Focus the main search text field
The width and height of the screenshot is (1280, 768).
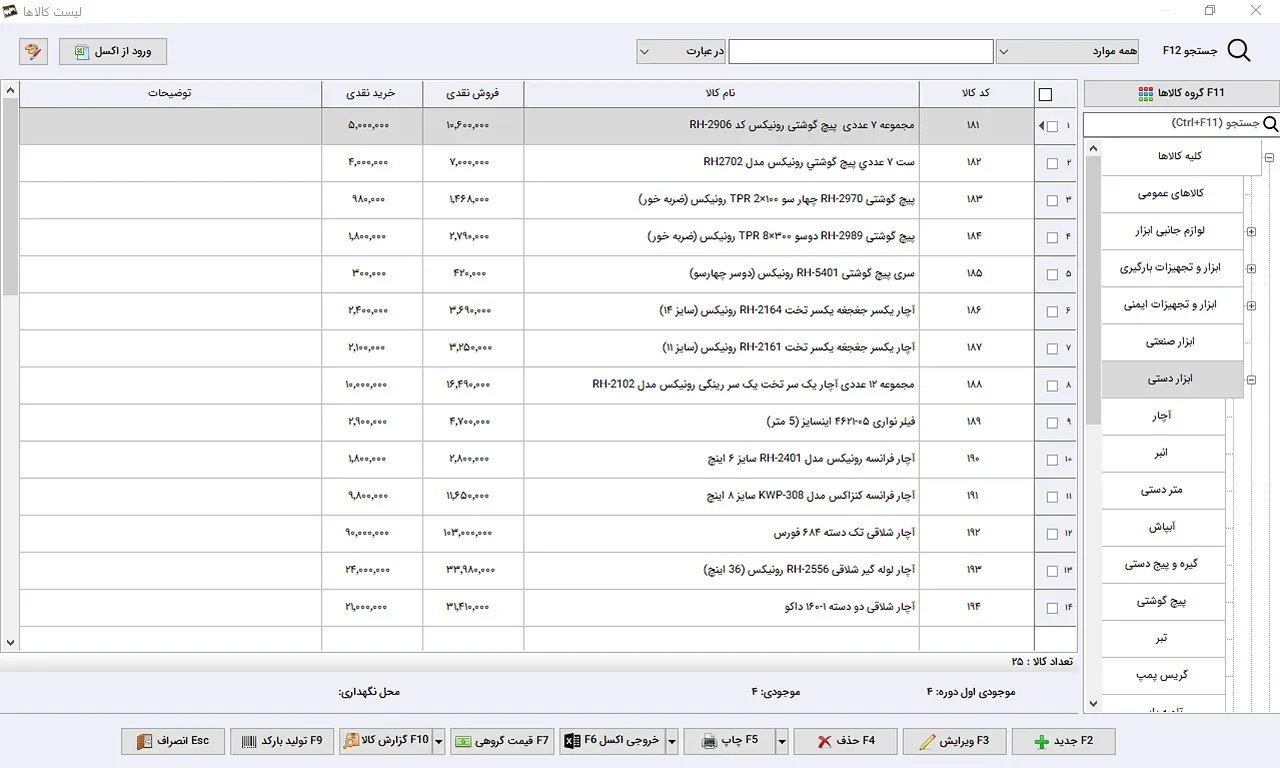point(861,51)
